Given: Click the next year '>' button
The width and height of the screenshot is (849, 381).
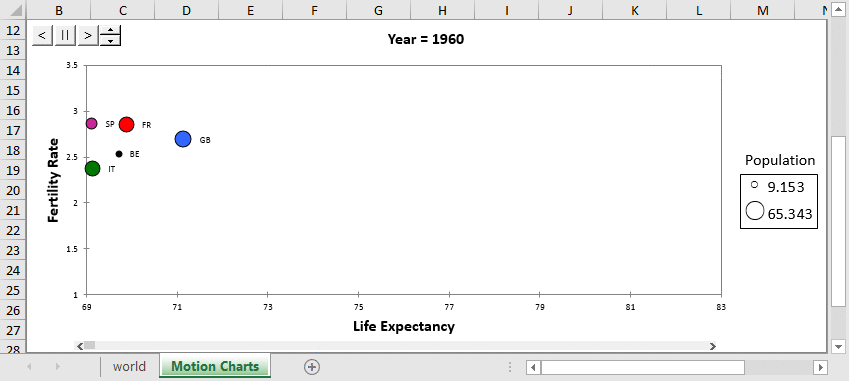Looking at the screenshot, I should tap(88, 36).
